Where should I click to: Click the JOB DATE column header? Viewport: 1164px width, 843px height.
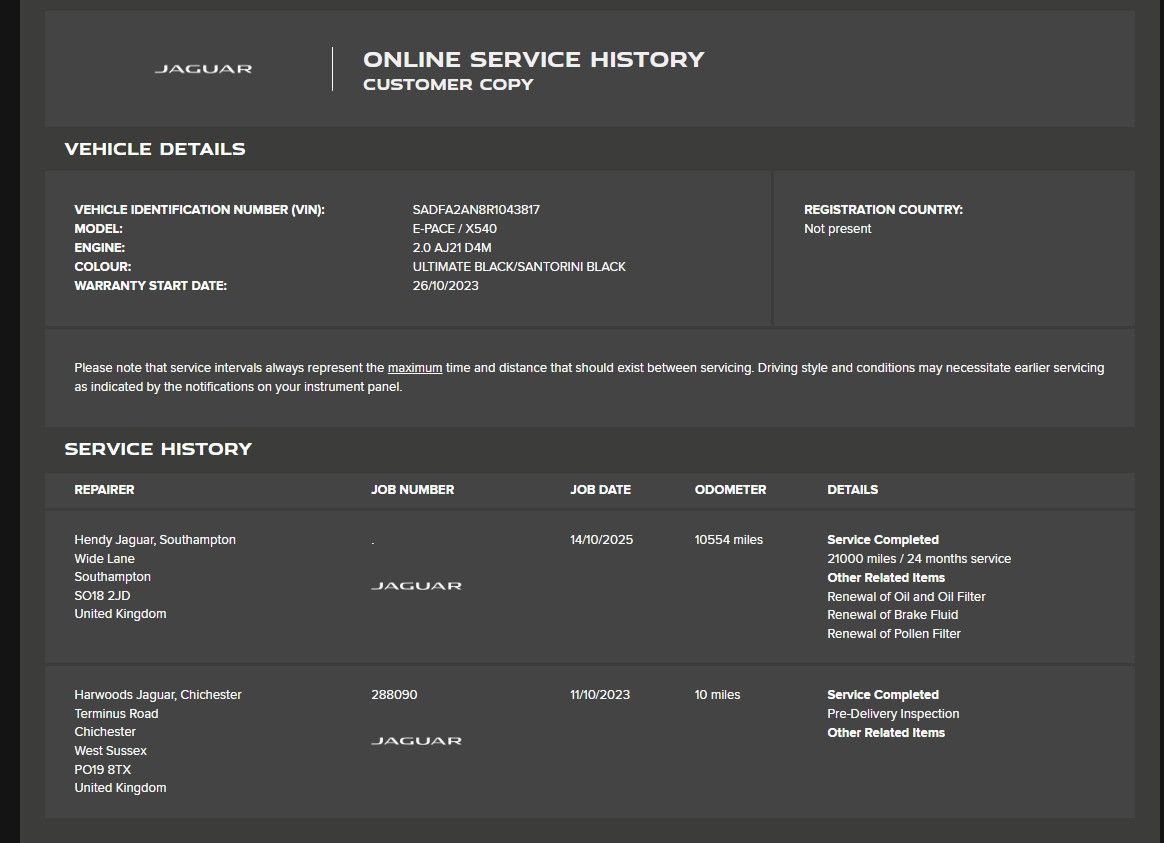pyautogui.click(x=601, y=490)
